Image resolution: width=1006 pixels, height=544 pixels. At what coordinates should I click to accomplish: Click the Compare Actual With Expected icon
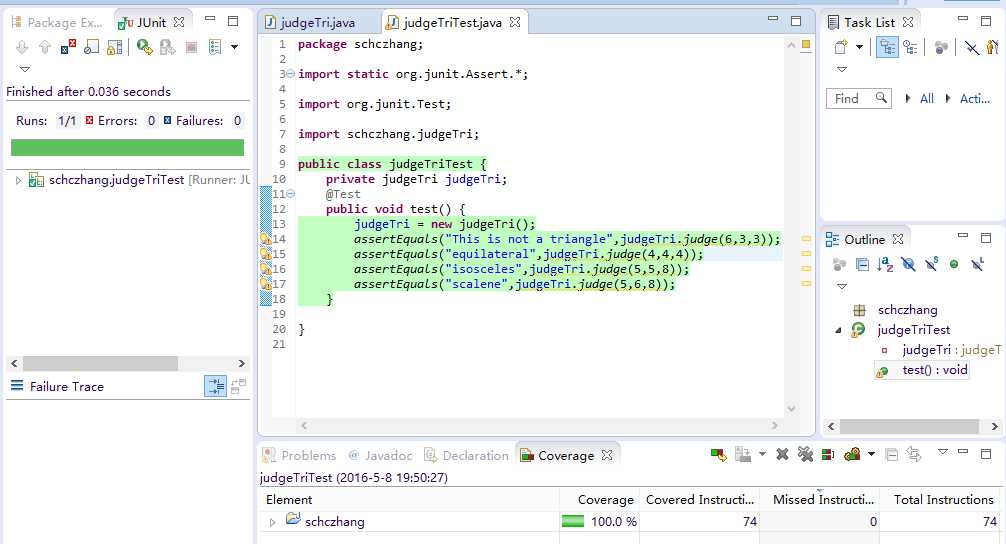click(x=238, y=386)
